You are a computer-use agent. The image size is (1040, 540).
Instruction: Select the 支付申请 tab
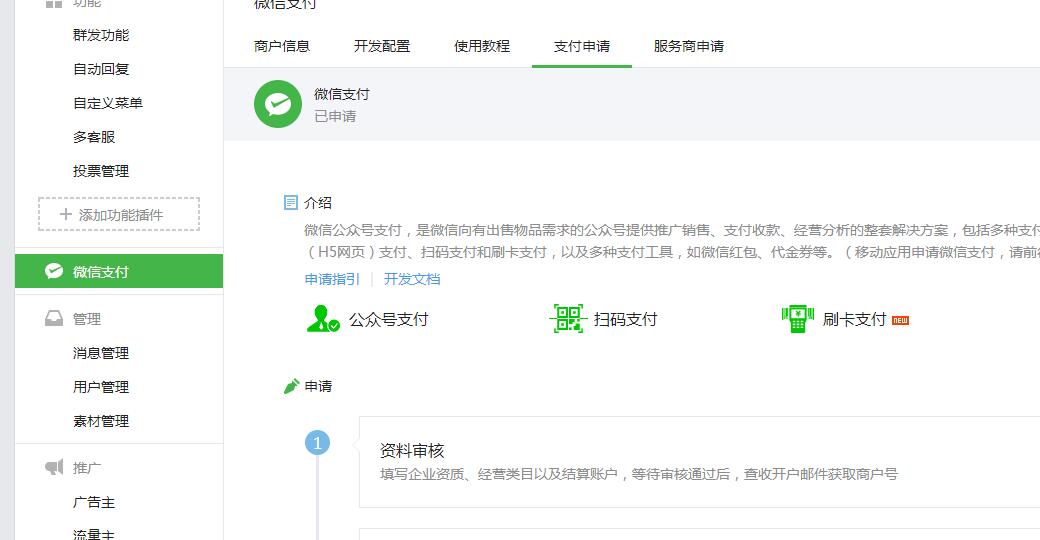click(582, 46)
